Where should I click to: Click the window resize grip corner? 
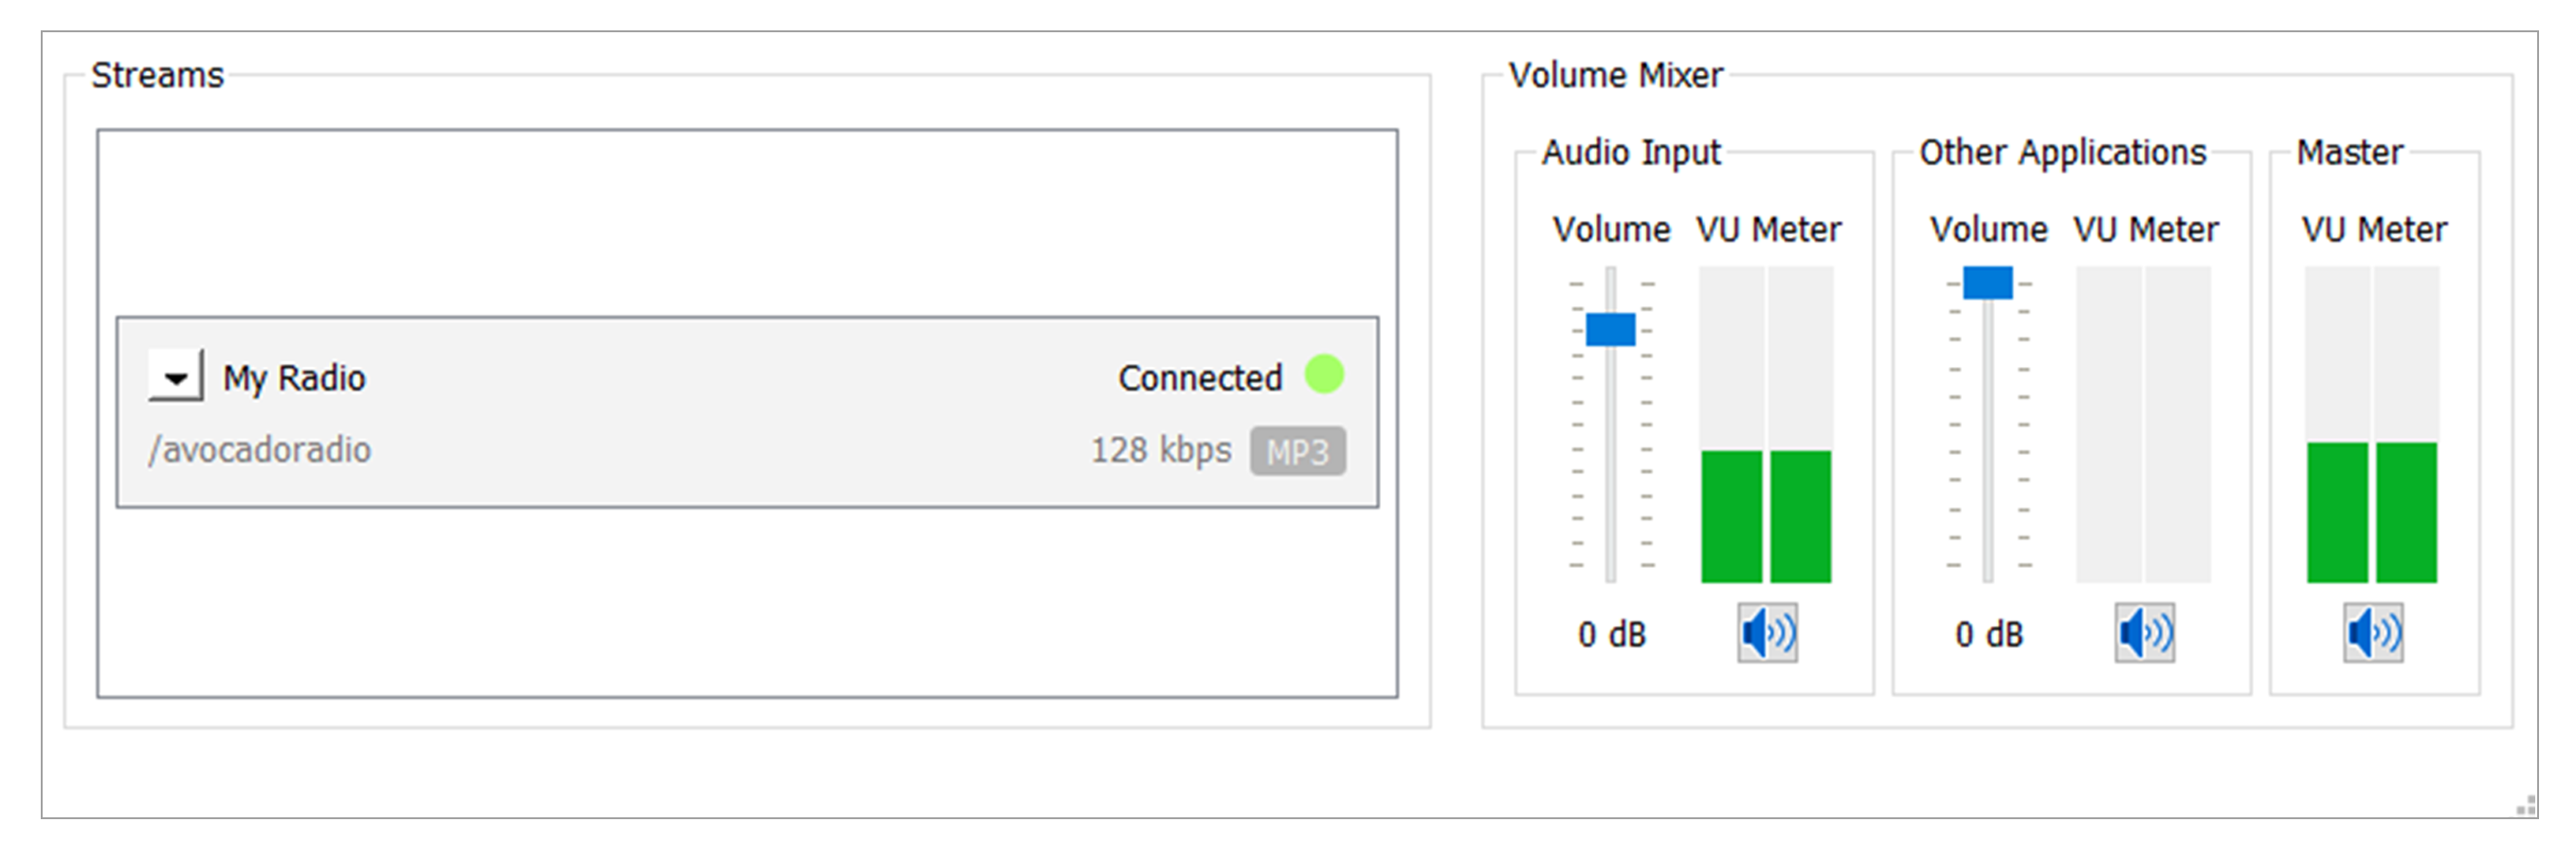pyautogui.click(x=2525, y=806)
